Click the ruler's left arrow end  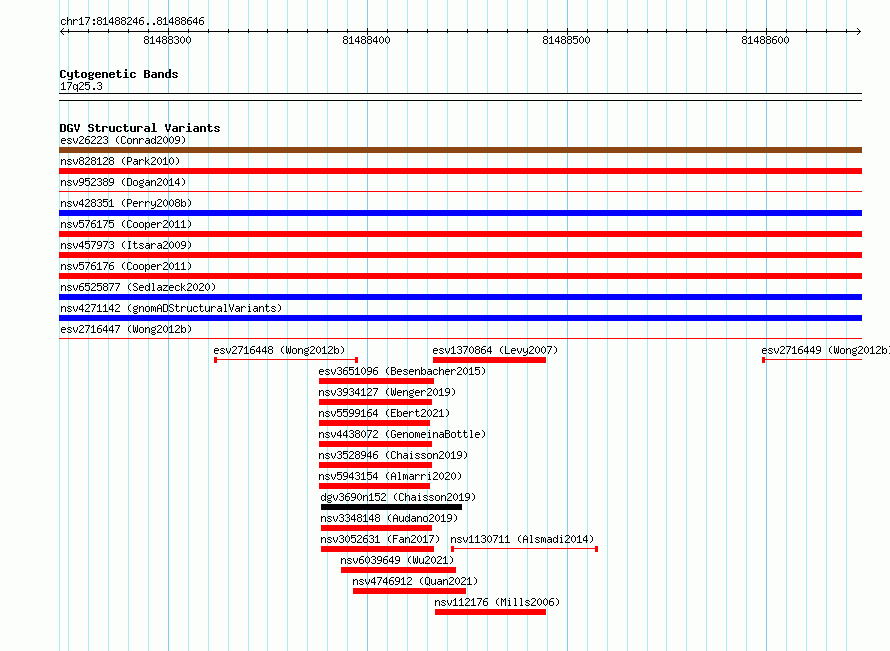click(62, 32)
